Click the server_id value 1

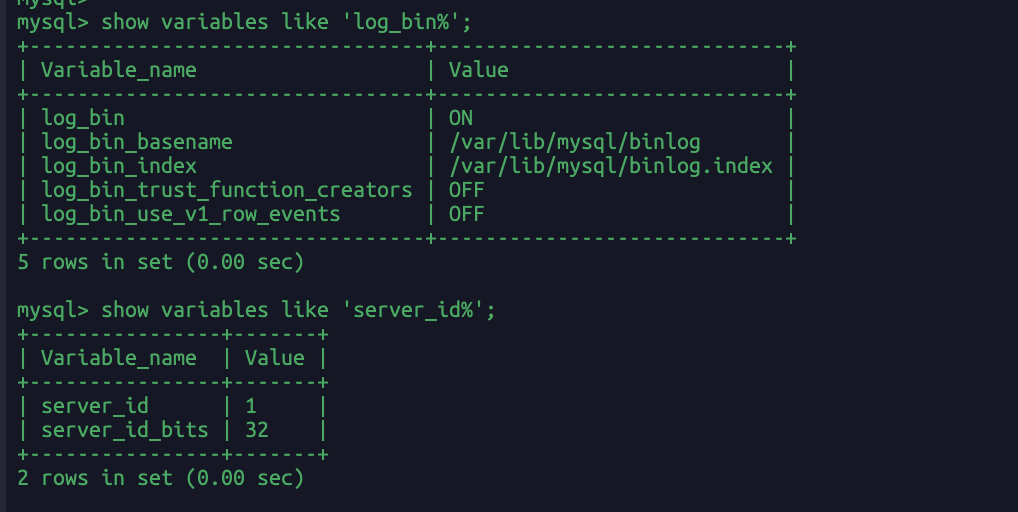[251, 406]
